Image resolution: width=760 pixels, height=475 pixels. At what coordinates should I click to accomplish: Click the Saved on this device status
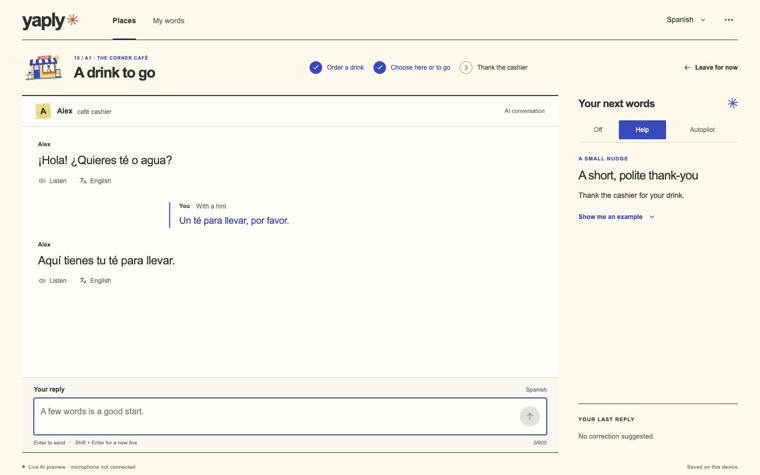coord(712,467)
